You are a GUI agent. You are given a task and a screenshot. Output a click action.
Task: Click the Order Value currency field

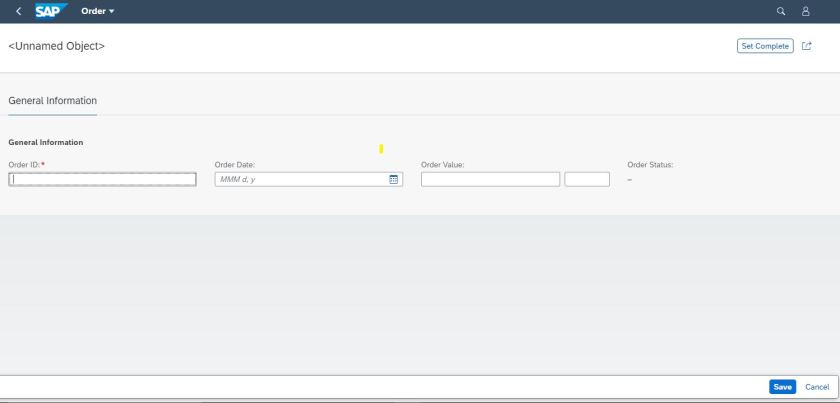[x=587, y=180]
